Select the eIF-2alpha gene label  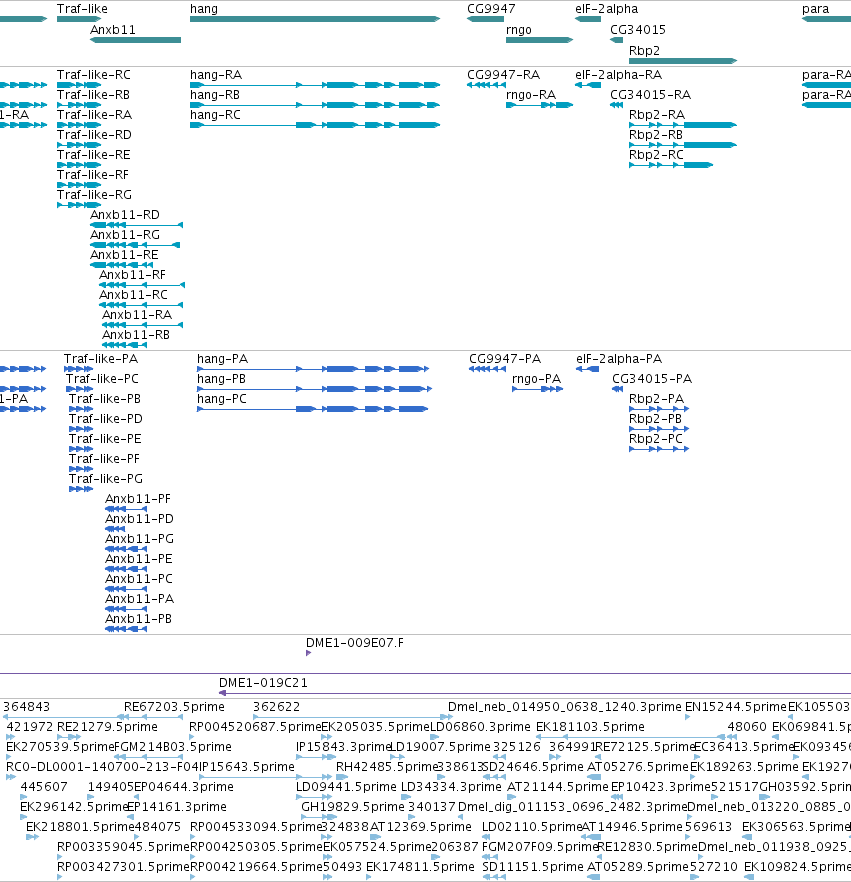(606, 9)
